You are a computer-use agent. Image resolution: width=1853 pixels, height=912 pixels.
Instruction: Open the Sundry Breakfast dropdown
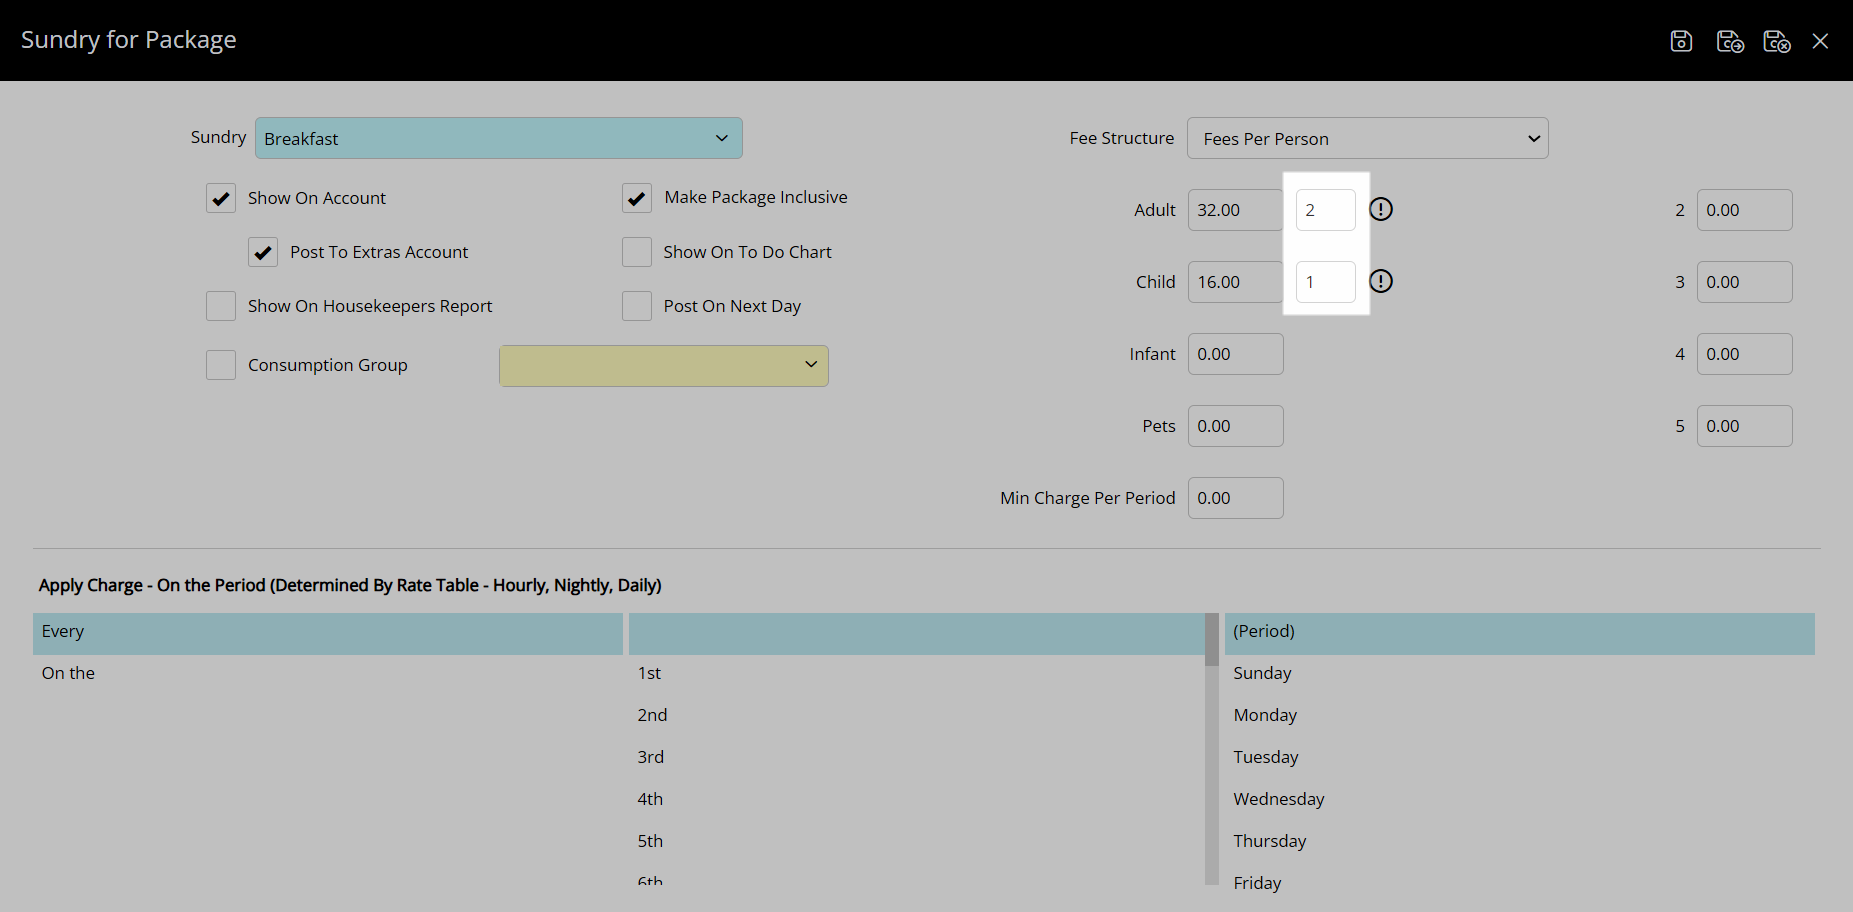(x=498, y=138)
